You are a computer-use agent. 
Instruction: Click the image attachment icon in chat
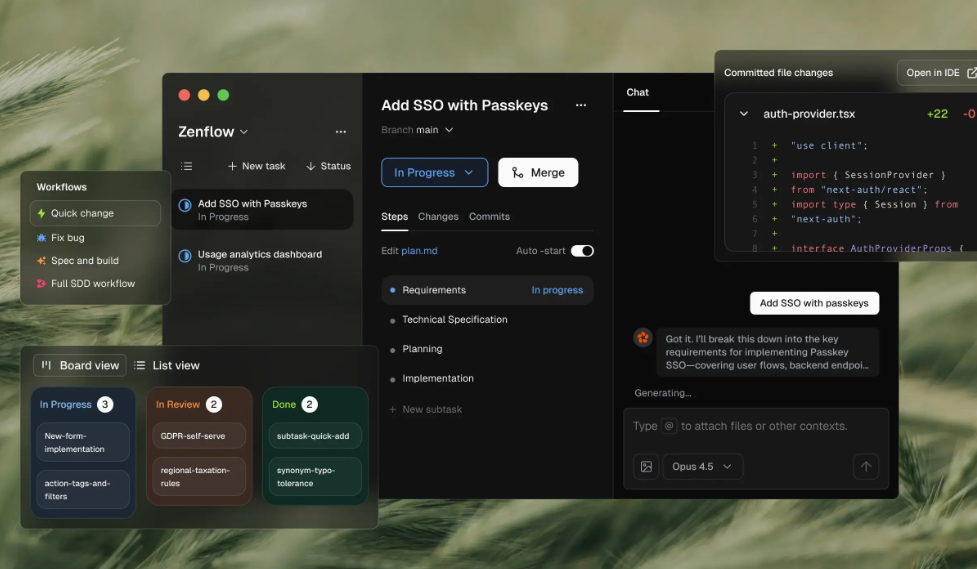(646, 466)
